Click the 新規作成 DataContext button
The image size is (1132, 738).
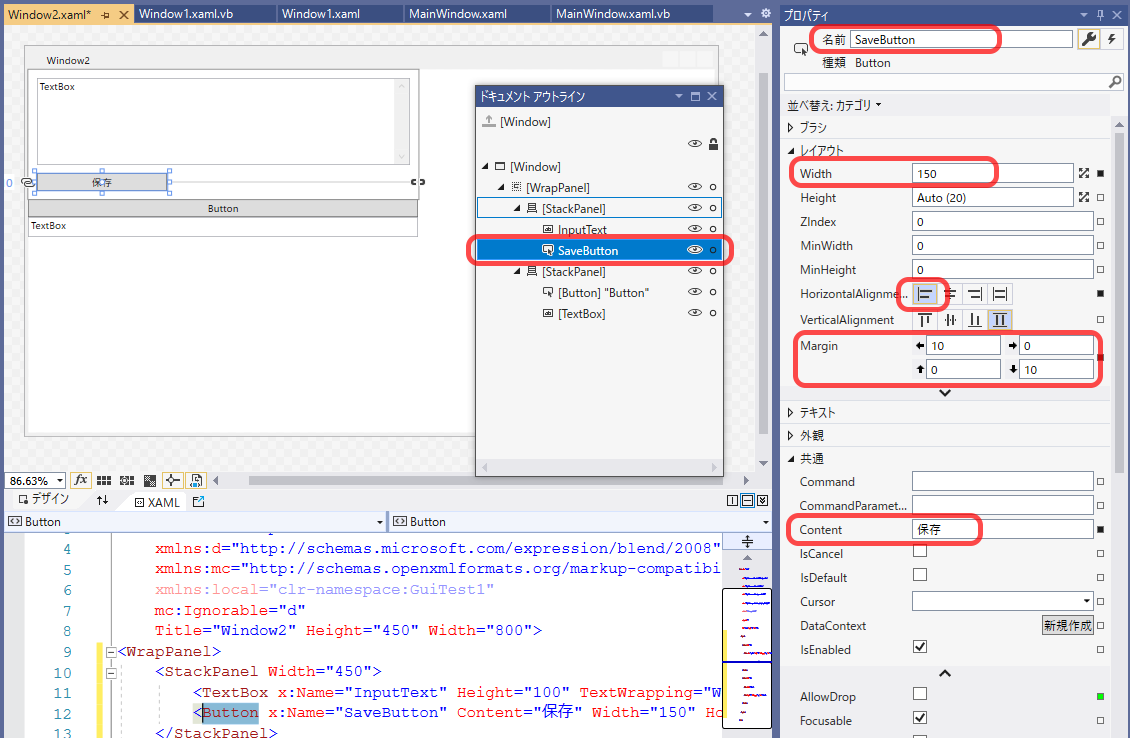[x=1067, y=625]
